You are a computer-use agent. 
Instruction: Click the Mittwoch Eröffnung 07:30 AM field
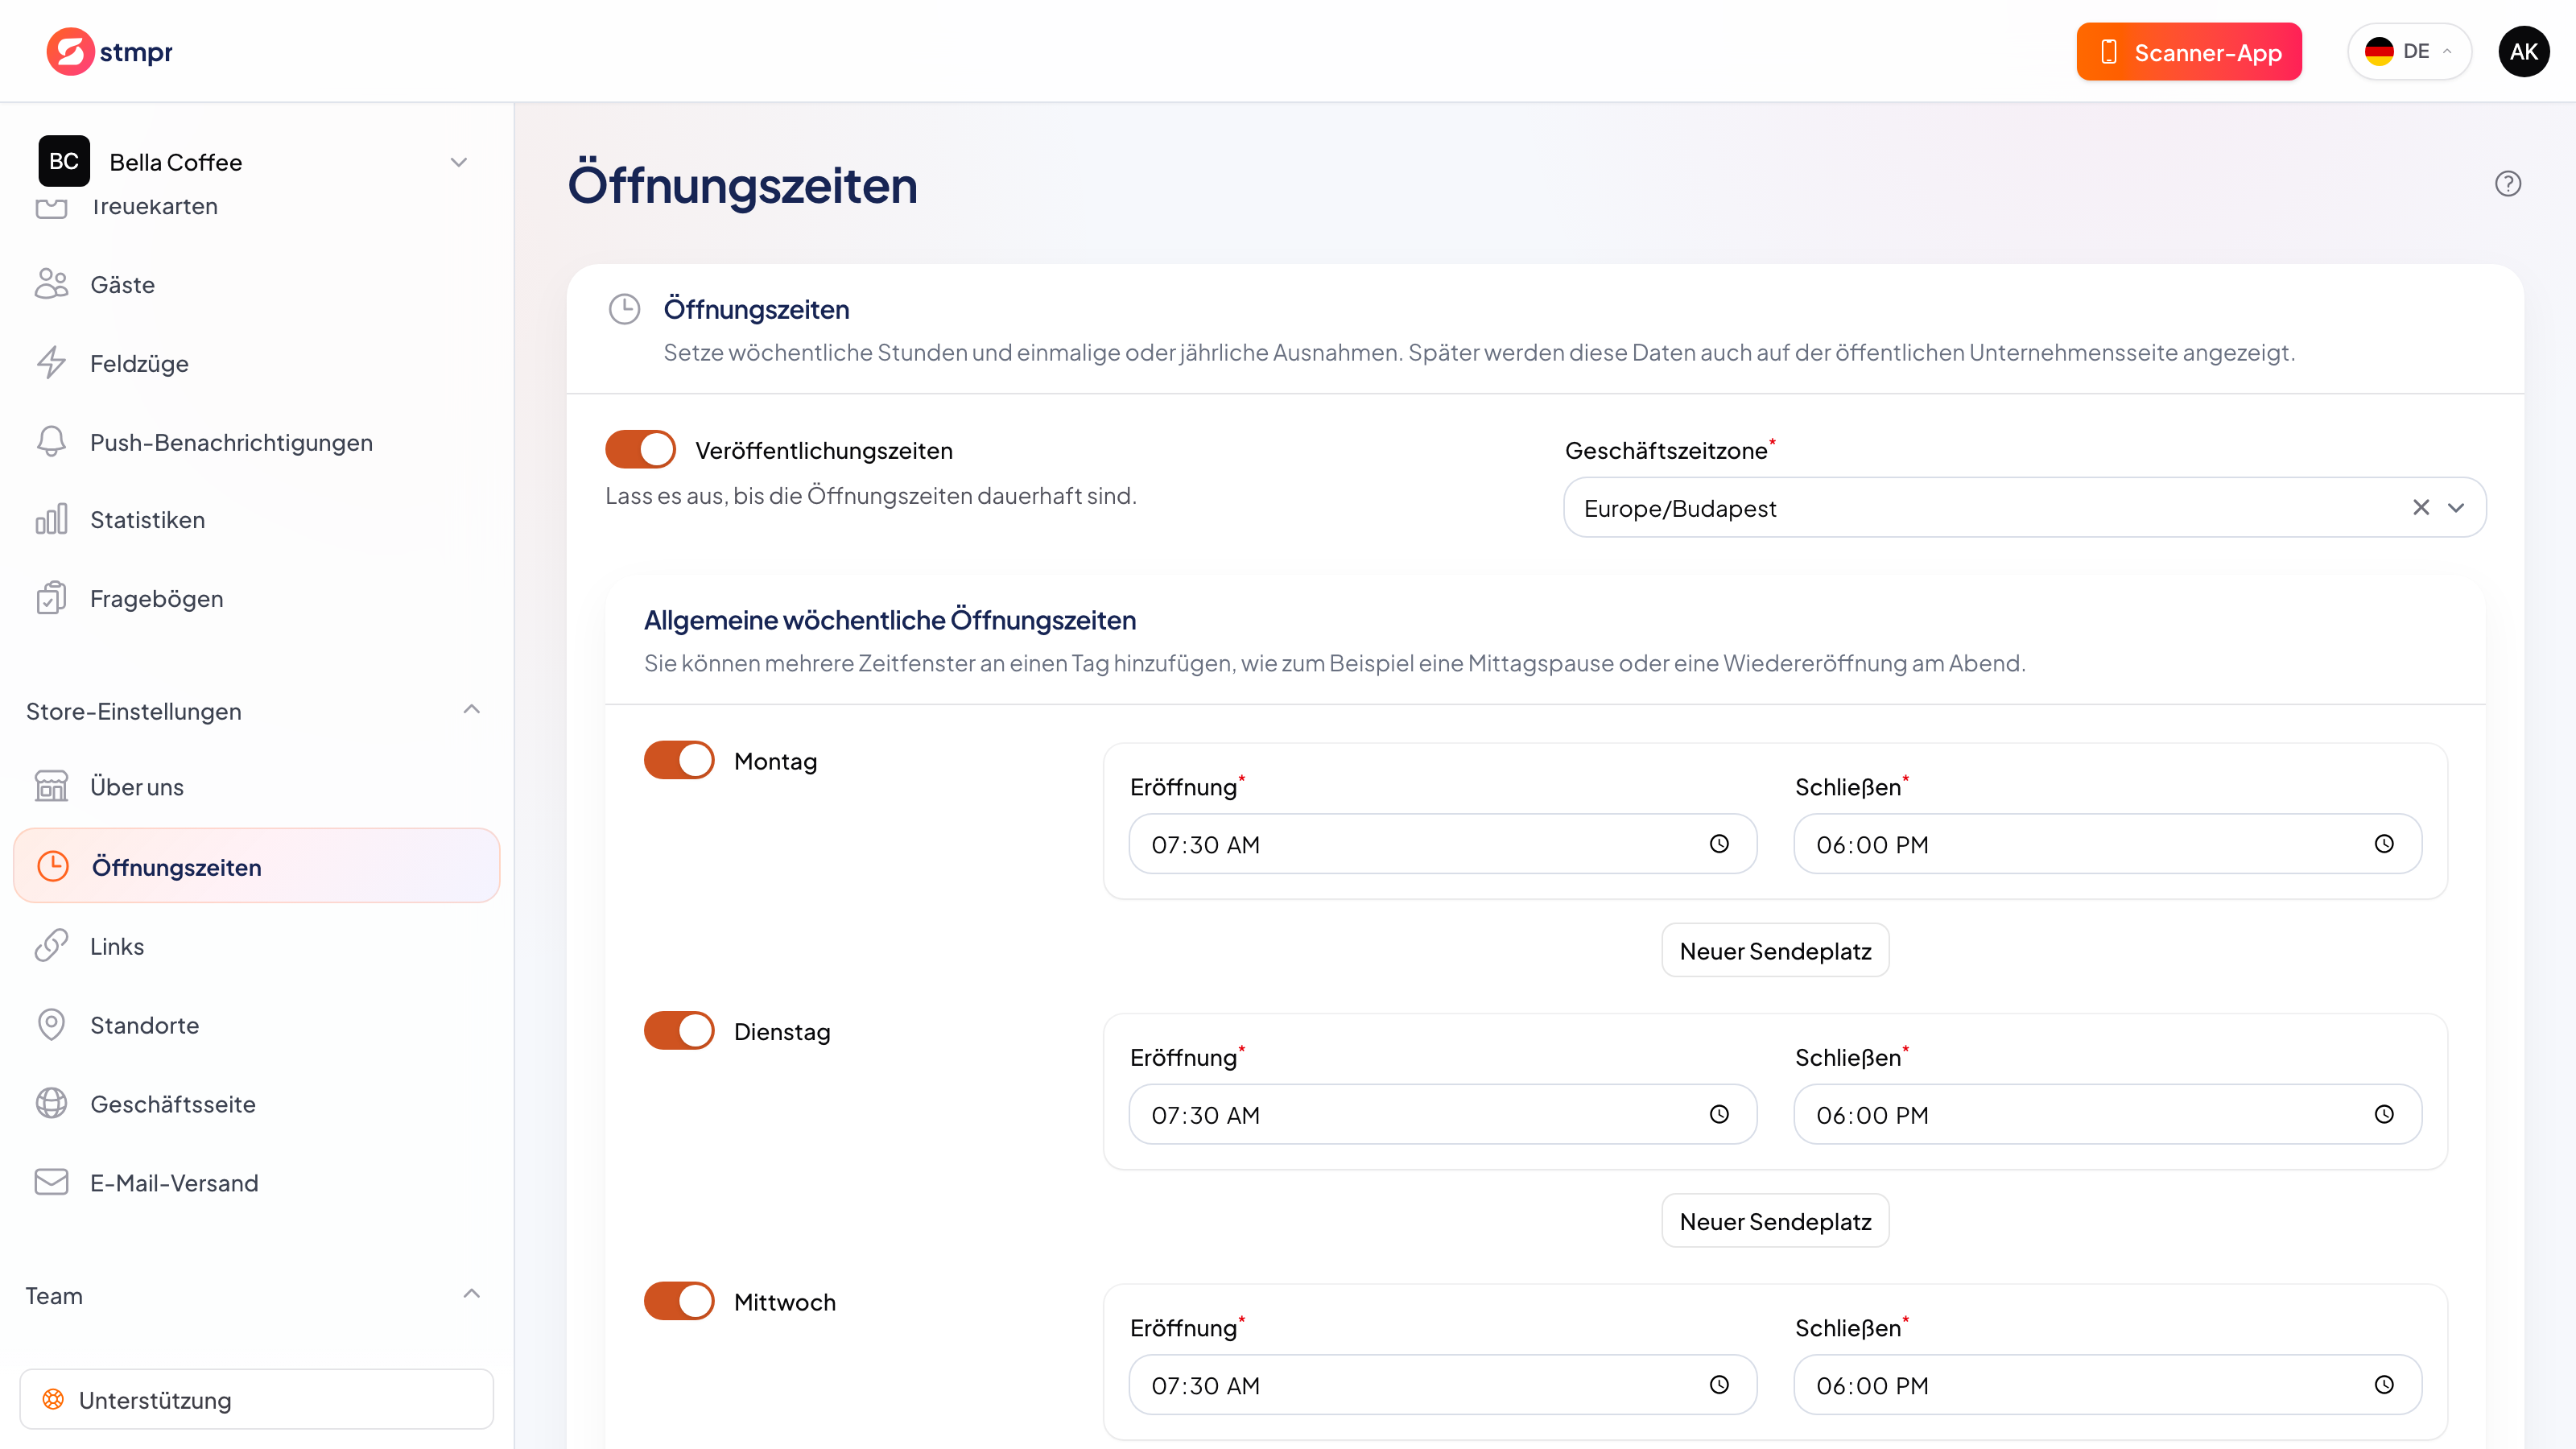[x=1442, y=1385]
